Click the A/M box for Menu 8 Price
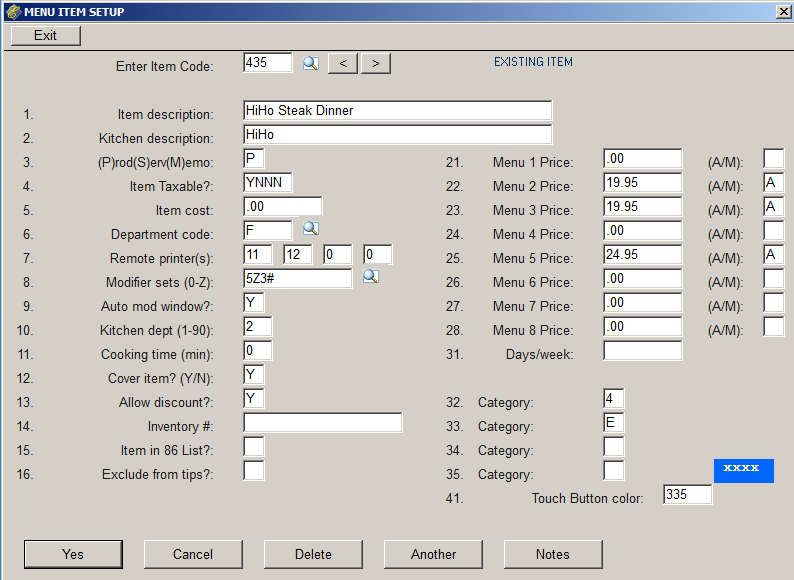The height and width of the screenshot is (580, 794). [773, 326]
